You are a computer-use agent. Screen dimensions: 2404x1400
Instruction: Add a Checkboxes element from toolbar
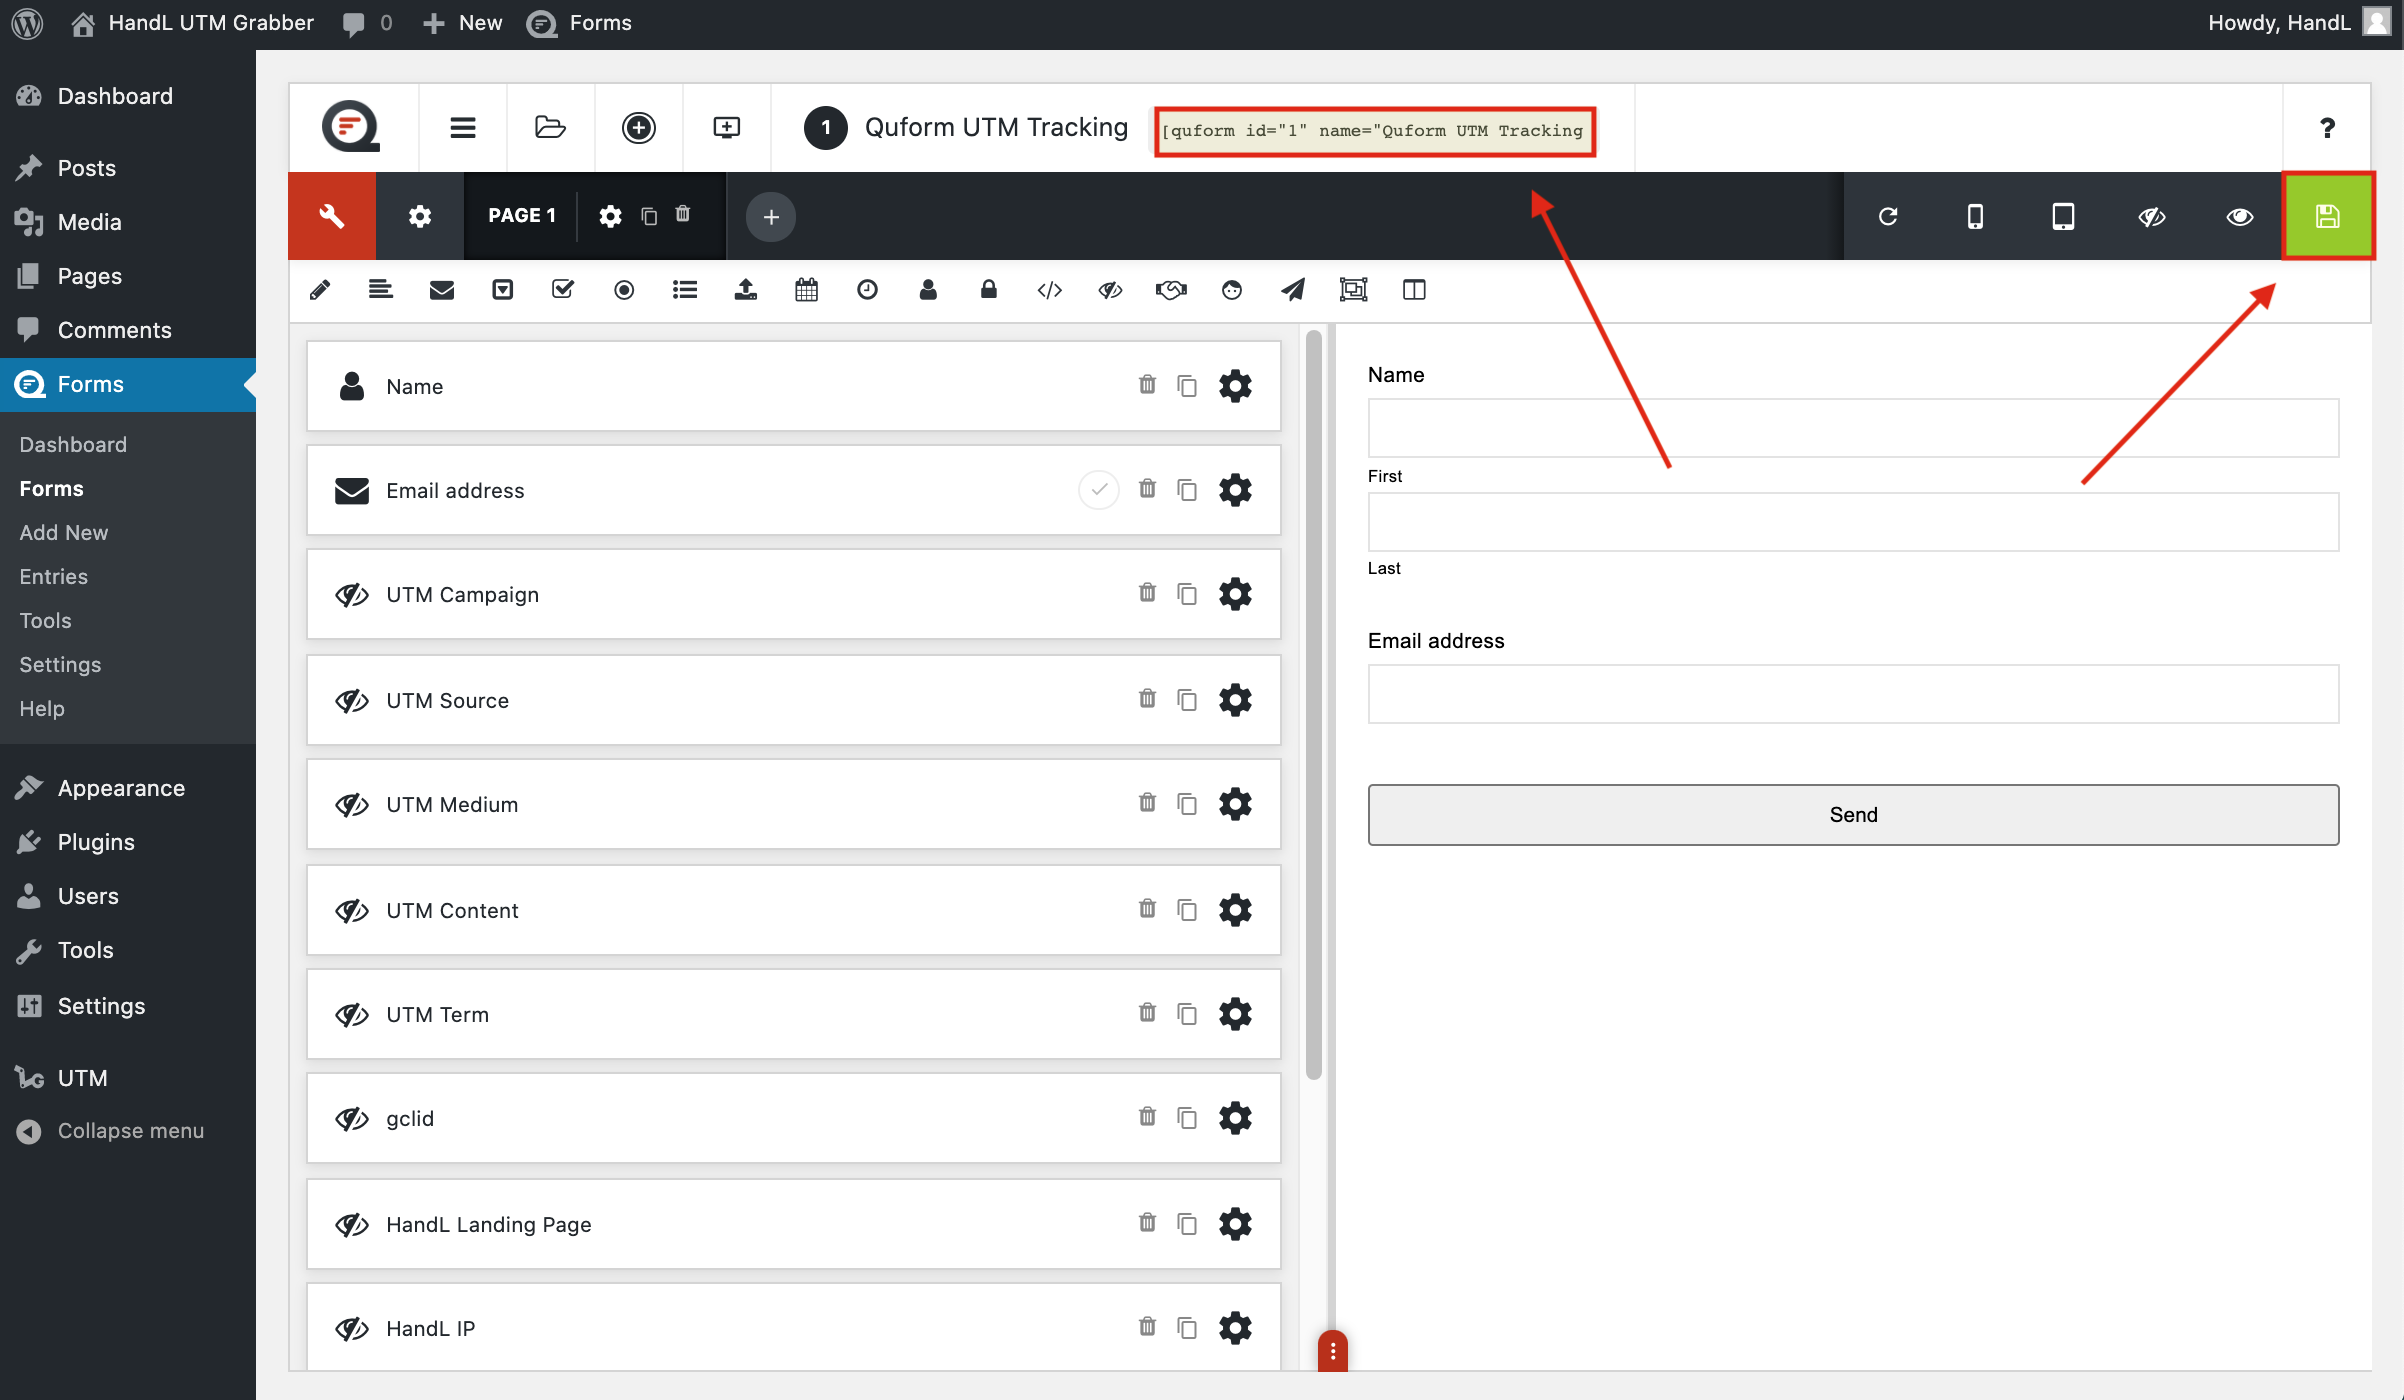(x=563, y=290)
